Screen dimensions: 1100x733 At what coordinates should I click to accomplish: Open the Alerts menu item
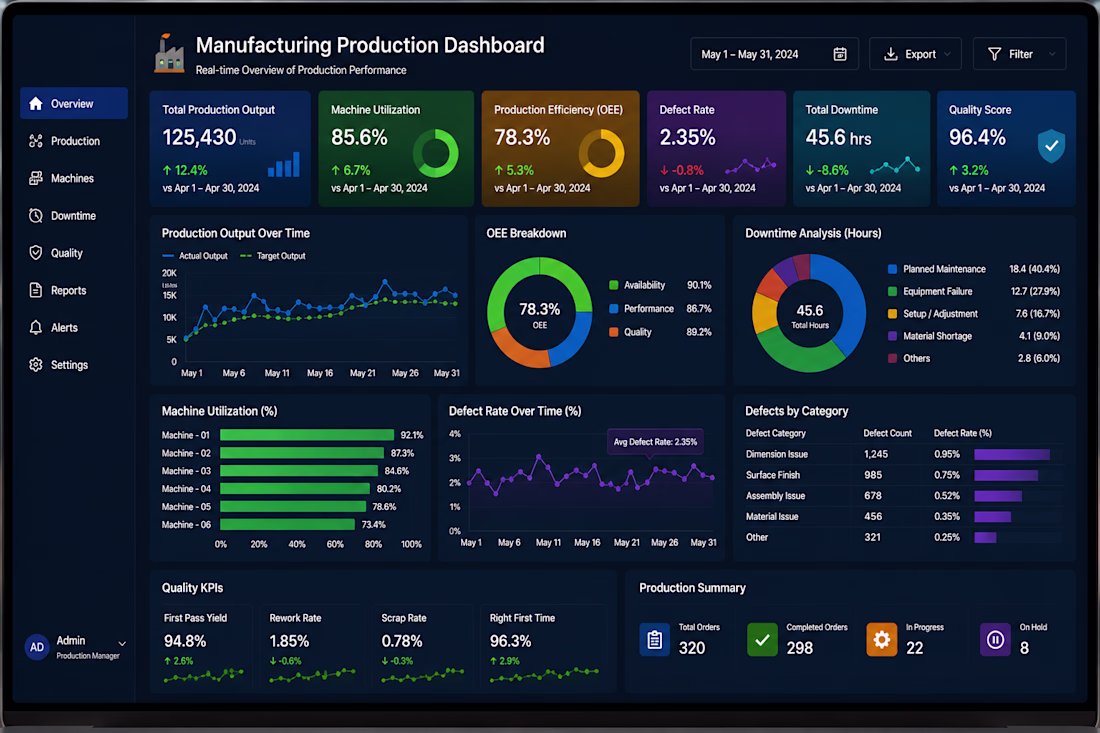74,328
